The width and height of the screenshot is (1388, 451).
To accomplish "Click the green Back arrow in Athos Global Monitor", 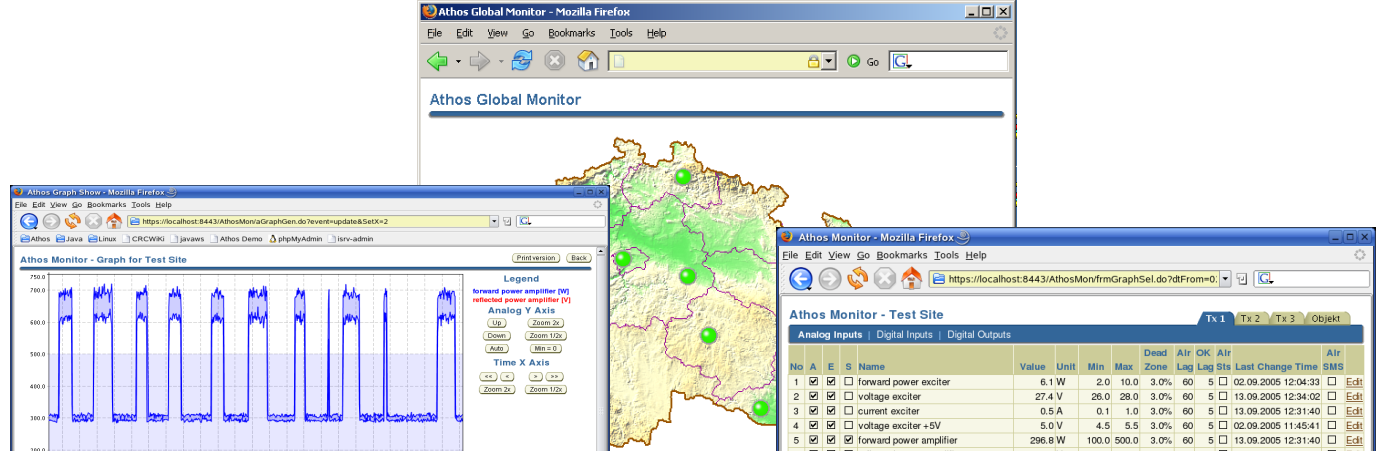I will point(437,61).
